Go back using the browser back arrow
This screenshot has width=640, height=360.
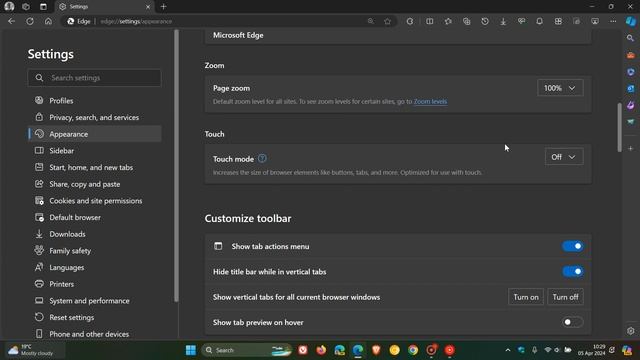pos(11,21)
